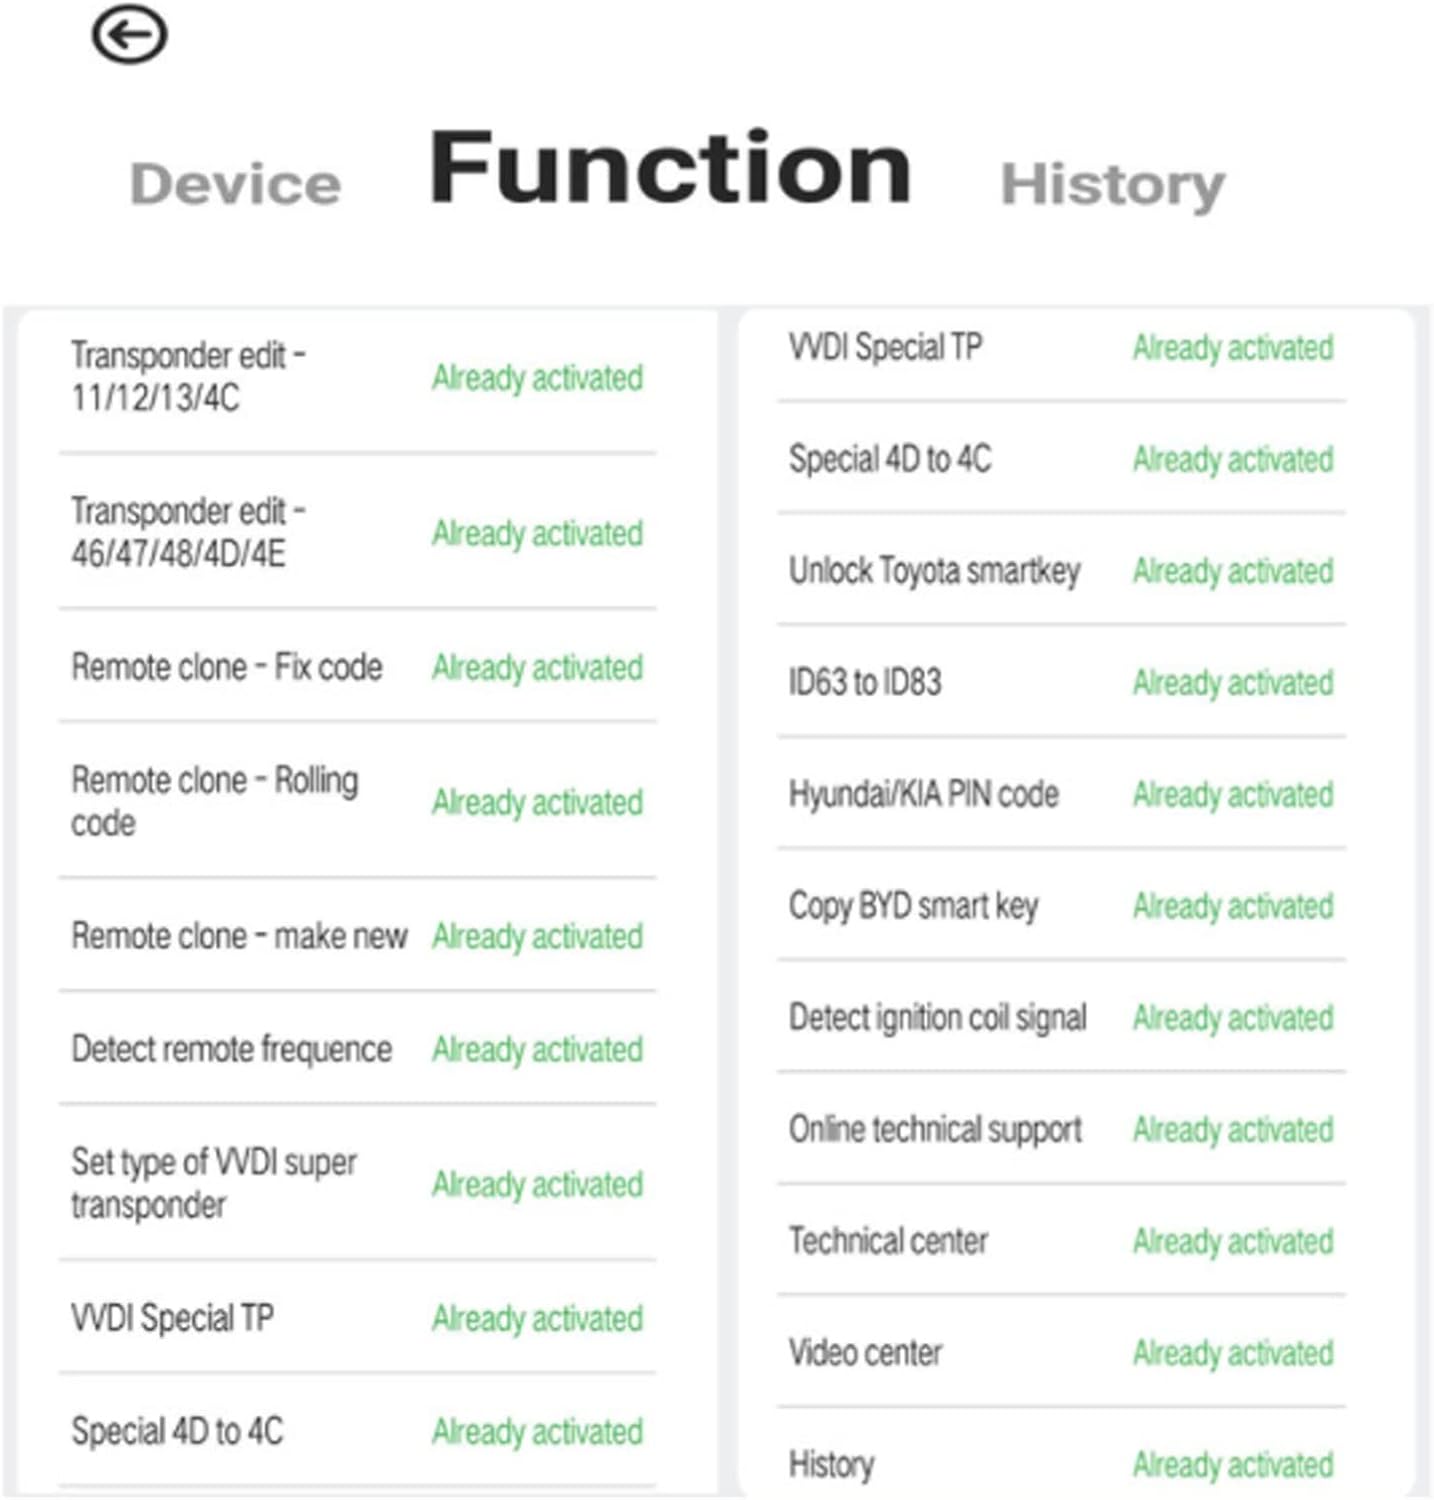Viewport: 1434px width, 1500px height.
Task: Open Remote clone Fix code function
Action: point(227,667)
